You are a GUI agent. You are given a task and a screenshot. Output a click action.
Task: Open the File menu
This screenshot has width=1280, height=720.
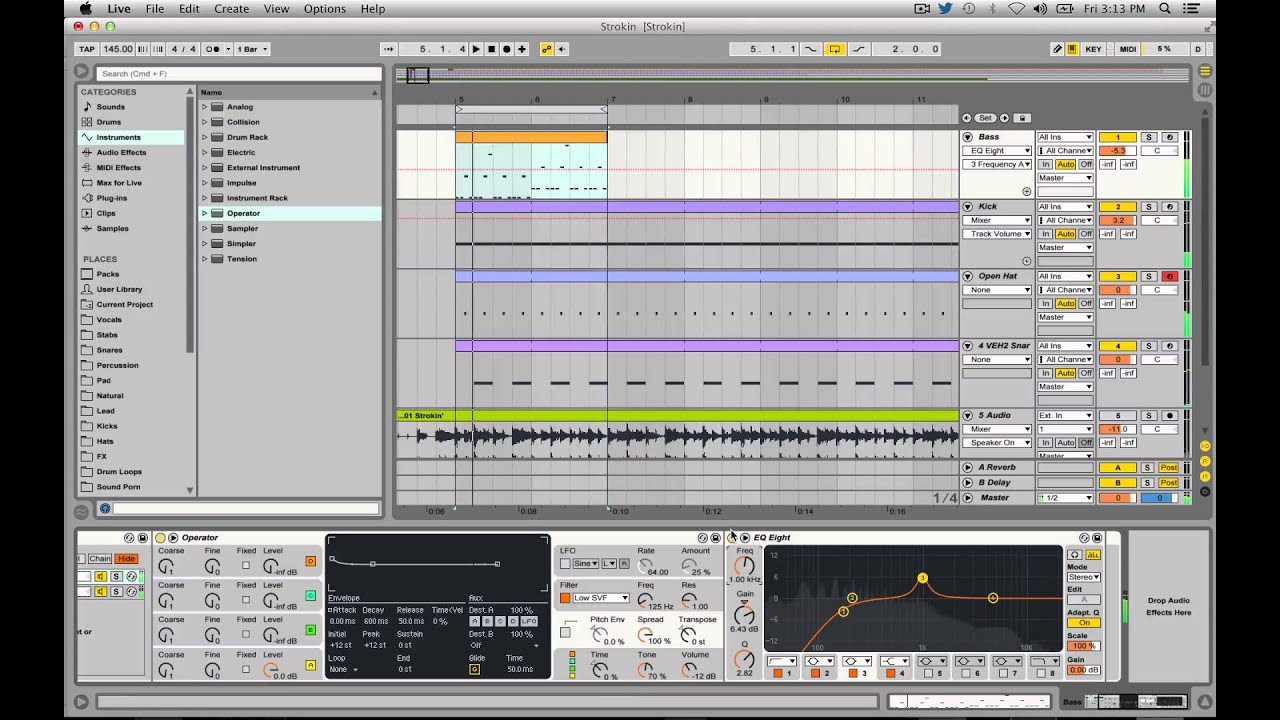pyautogui.click(x=155, y=9)
